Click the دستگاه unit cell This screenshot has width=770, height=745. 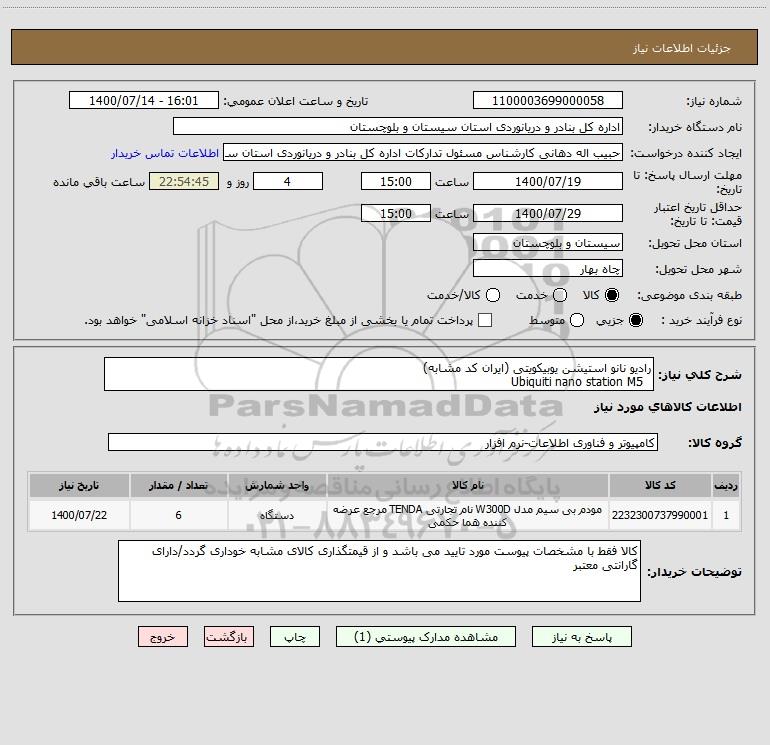click(x=277, y=515)
